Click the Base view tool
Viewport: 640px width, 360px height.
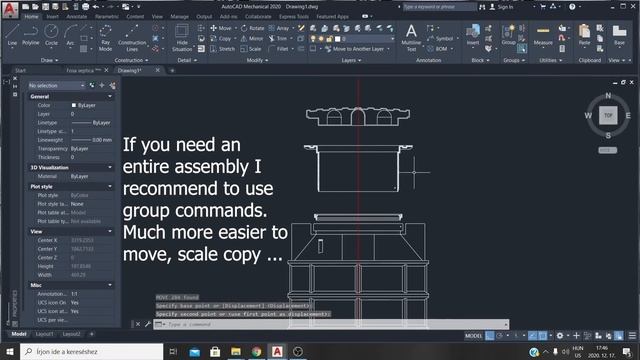(x=619, y=35)
